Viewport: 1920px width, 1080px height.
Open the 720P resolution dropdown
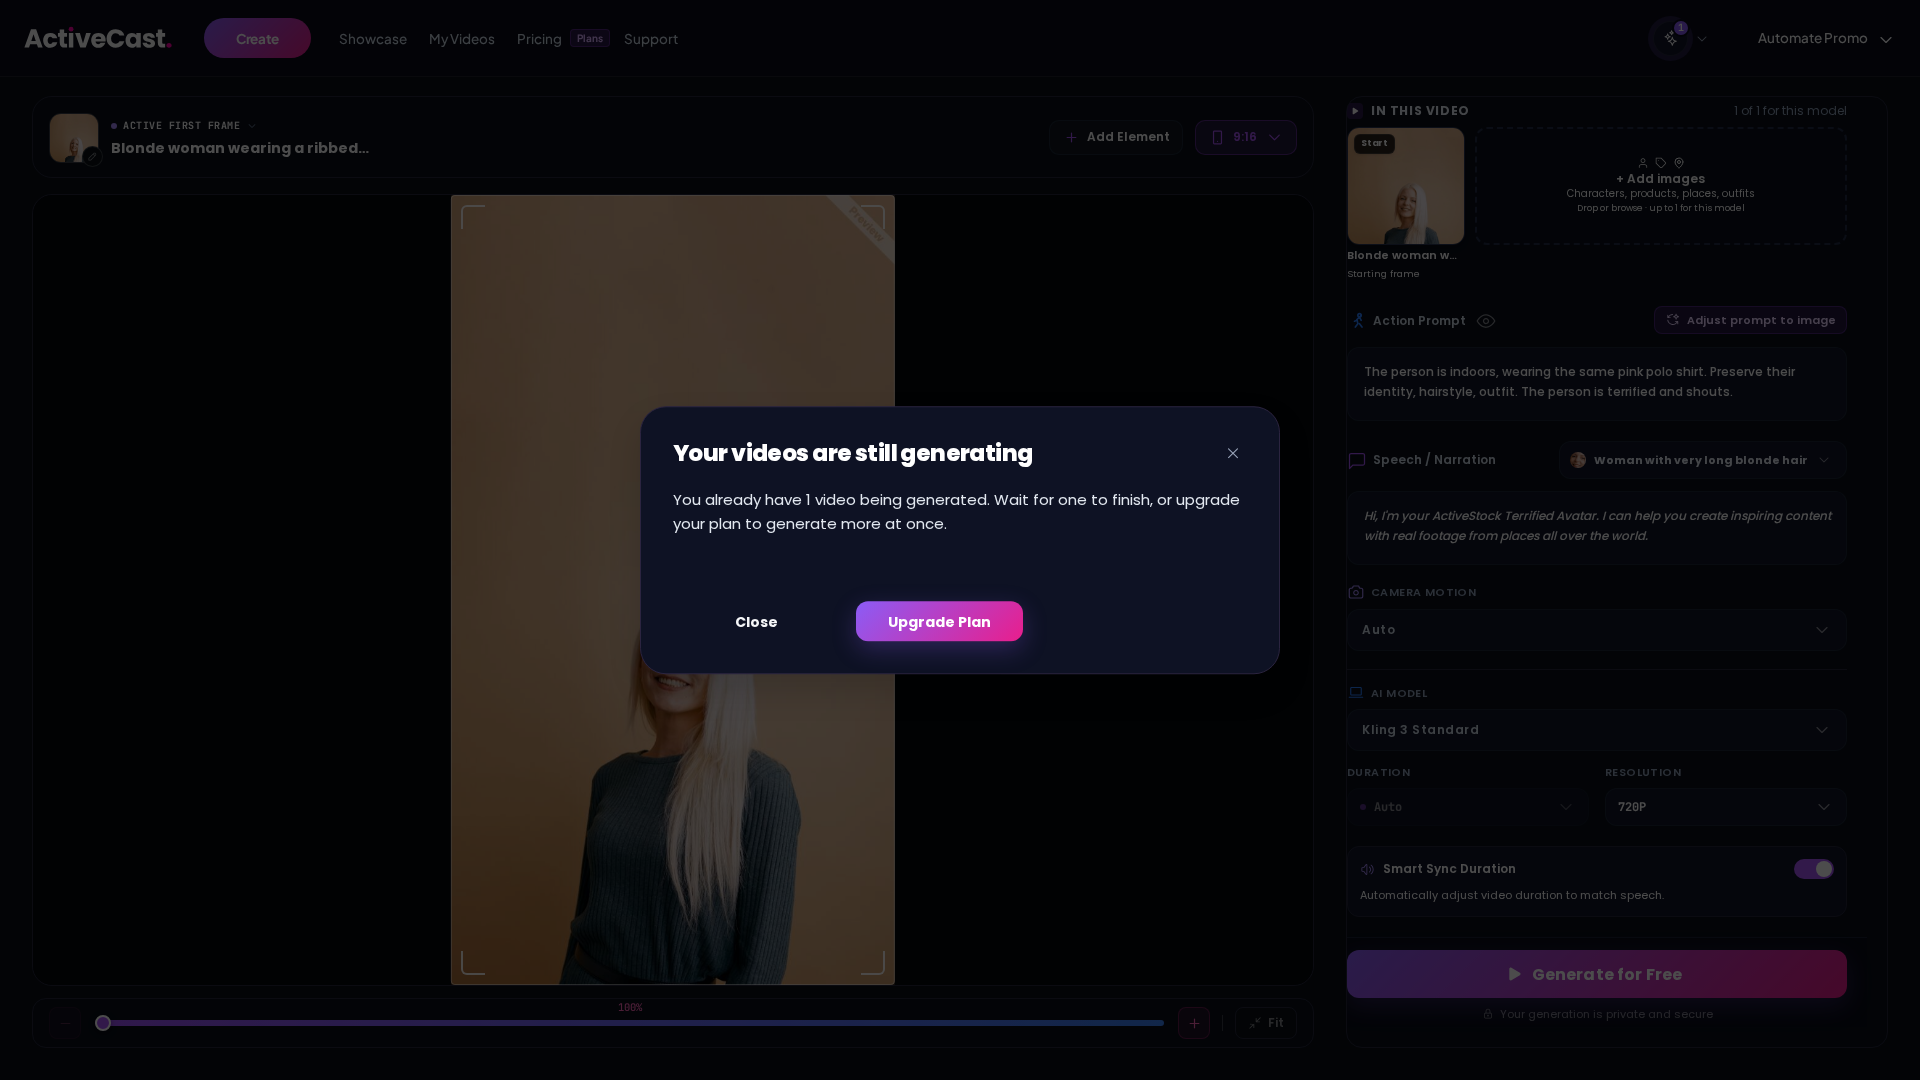pyautogui.click(x=1726, y=807)
